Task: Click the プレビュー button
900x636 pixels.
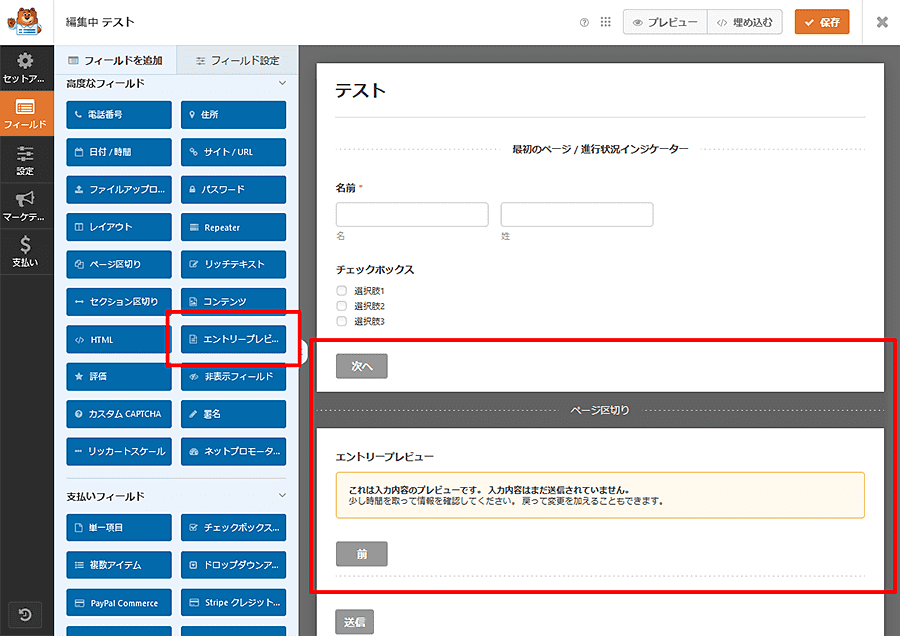Action: (665, 22)
